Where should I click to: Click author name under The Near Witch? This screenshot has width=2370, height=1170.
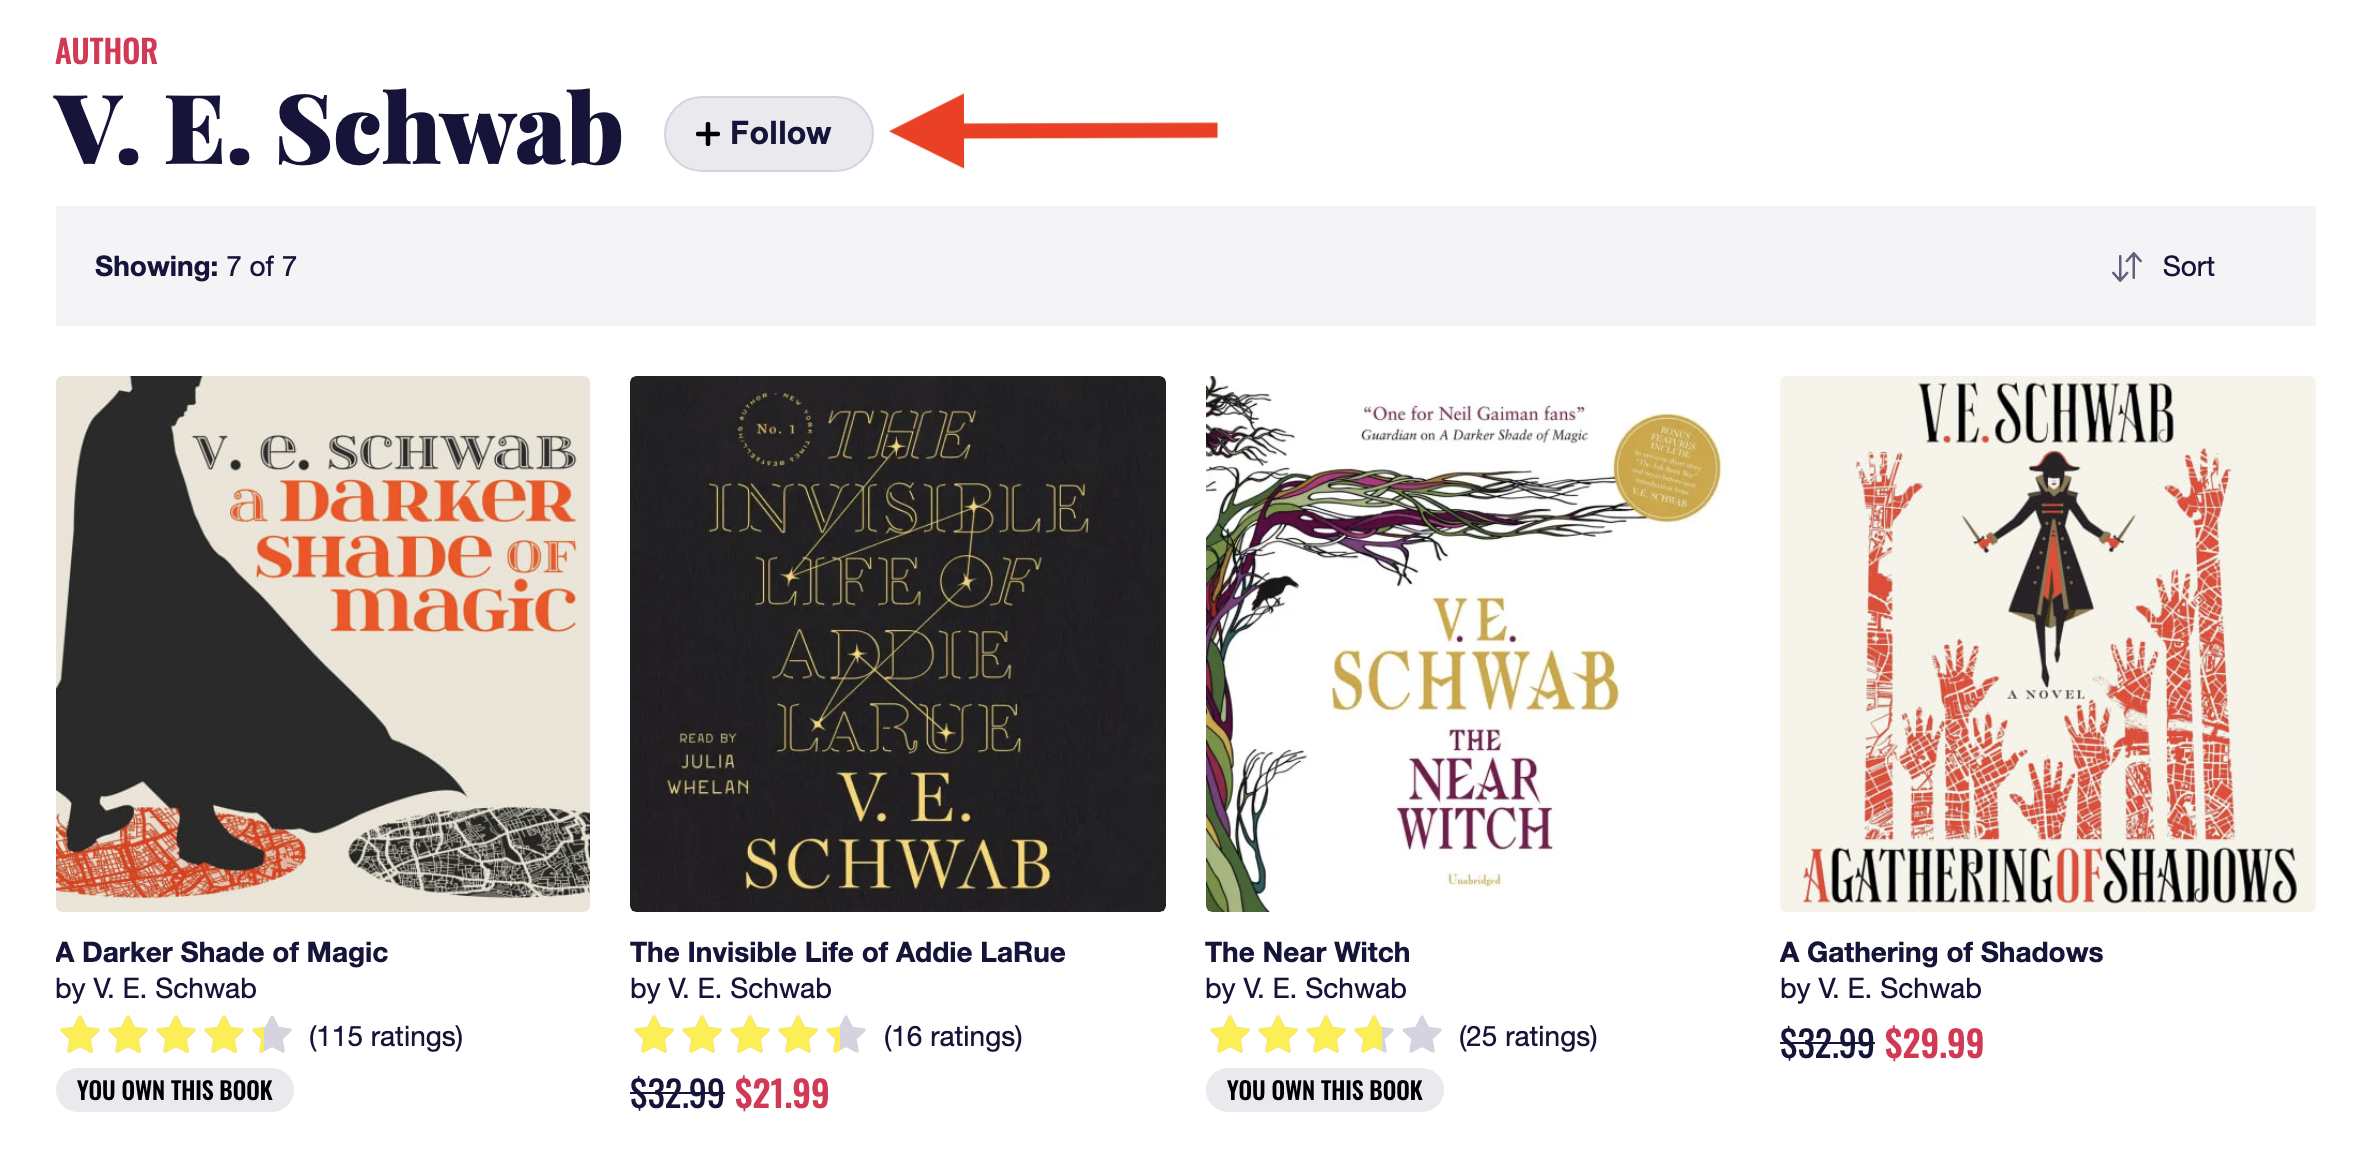click(1325, 989)
